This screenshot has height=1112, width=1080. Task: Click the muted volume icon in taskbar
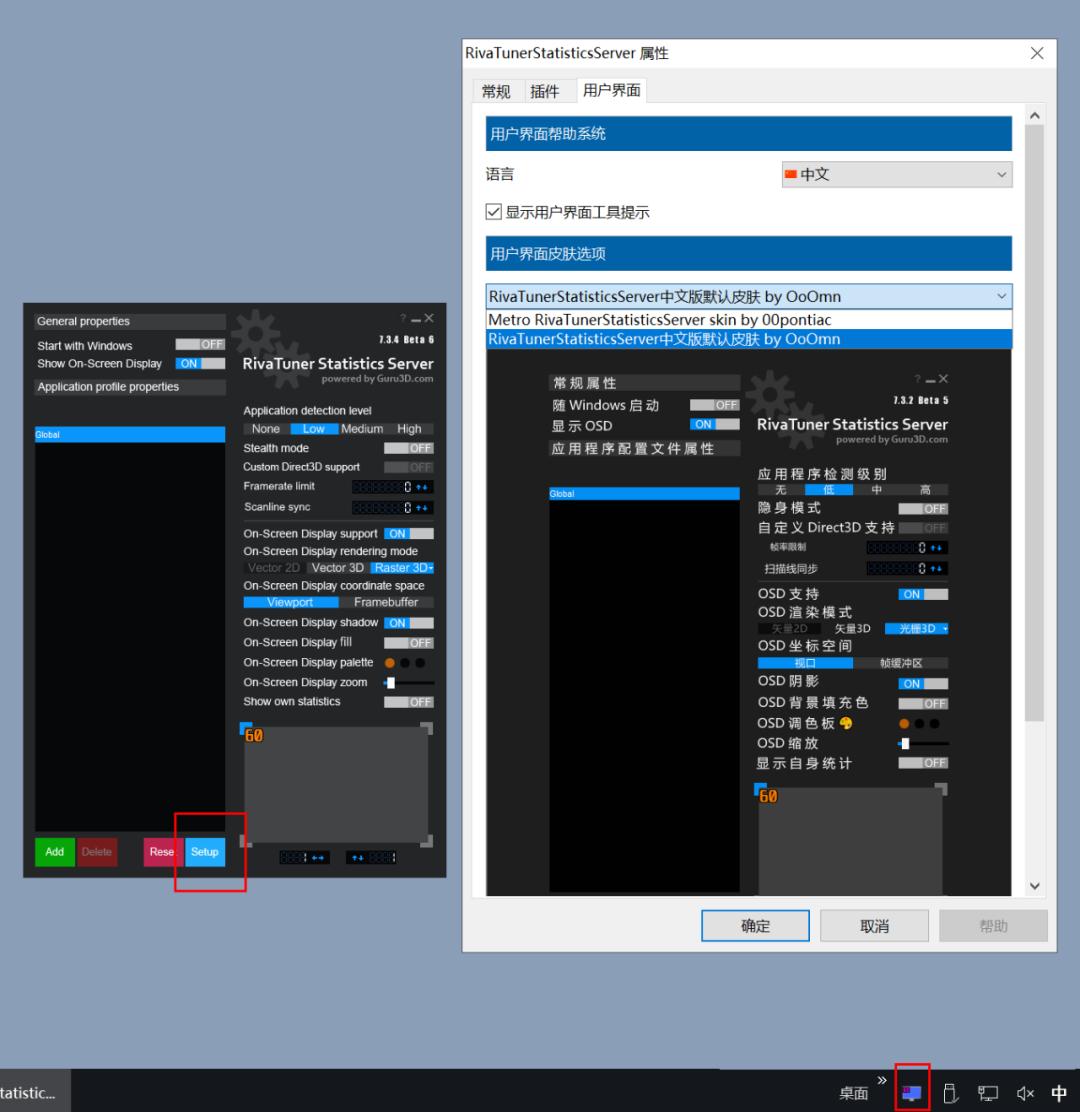[1024, 1093]
